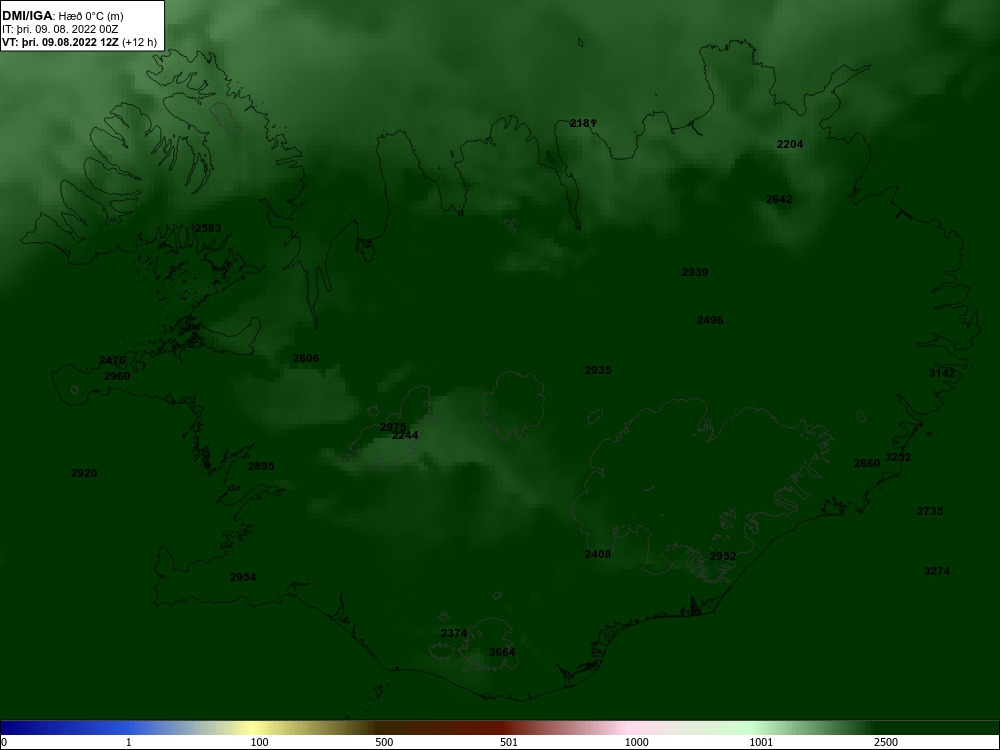Click the title line 'DMI/IGA: Hæð 0°C (m)'
1000x750 pixels.
click(x=62, y=16)
